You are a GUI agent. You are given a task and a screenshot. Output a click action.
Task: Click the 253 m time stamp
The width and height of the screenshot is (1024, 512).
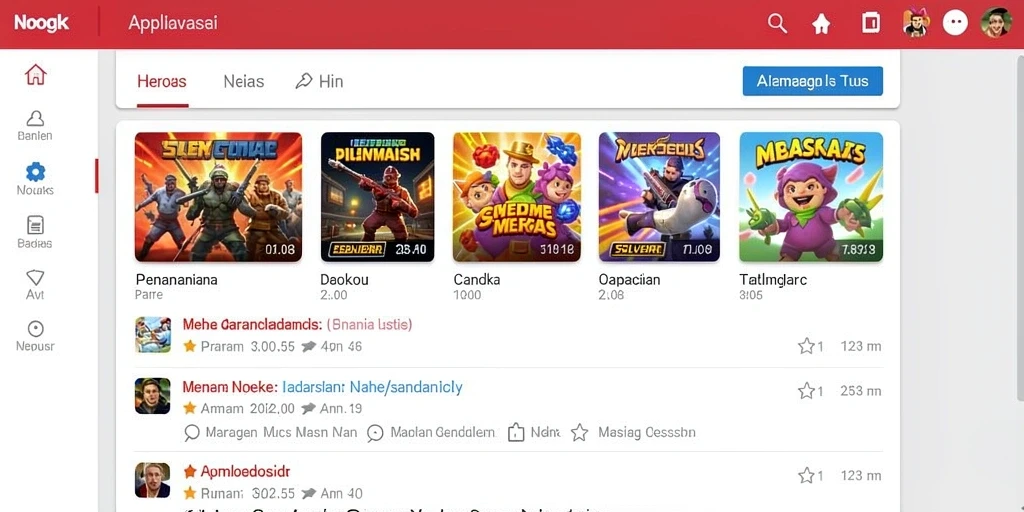coord(861,391)
